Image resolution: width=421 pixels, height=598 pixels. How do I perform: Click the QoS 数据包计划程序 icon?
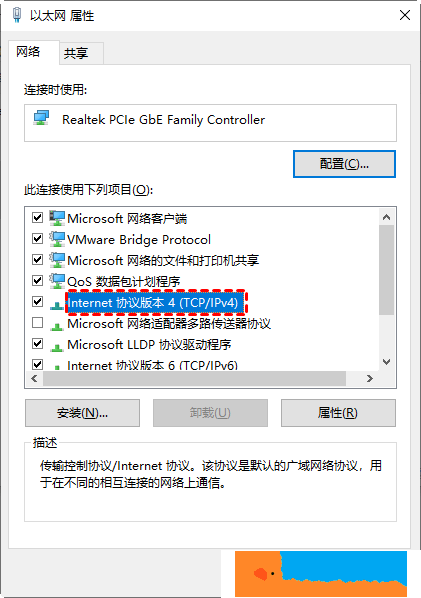[57, 281]
